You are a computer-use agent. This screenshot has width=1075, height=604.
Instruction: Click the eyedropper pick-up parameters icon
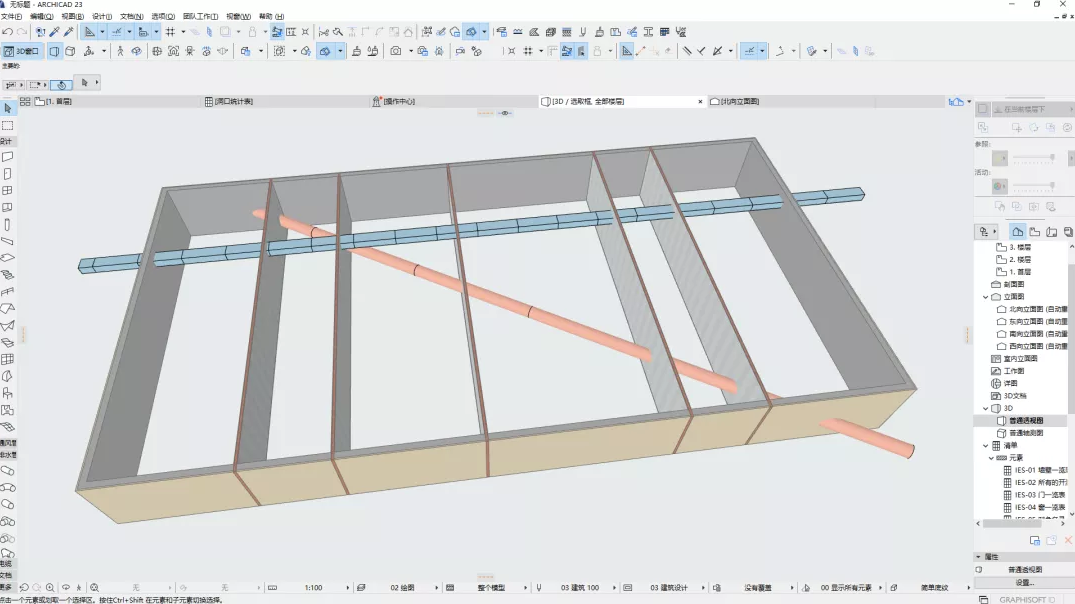[x=54, y=32]
